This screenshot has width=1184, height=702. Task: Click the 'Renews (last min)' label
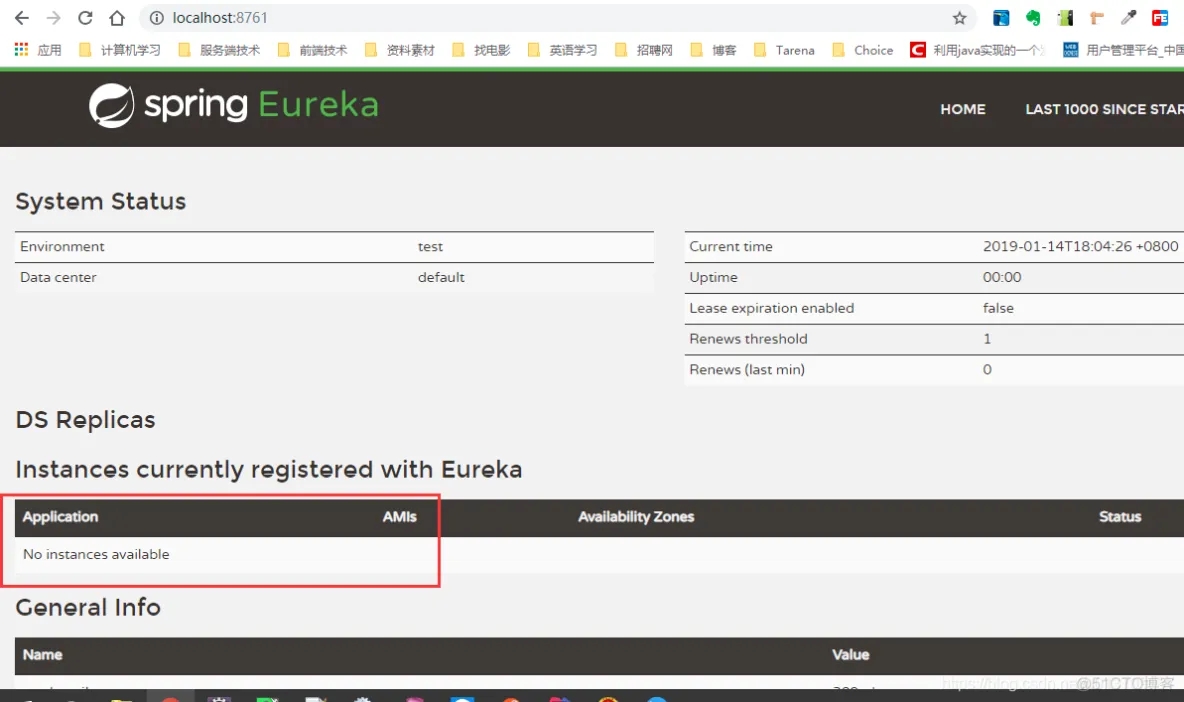click(747, 370)
